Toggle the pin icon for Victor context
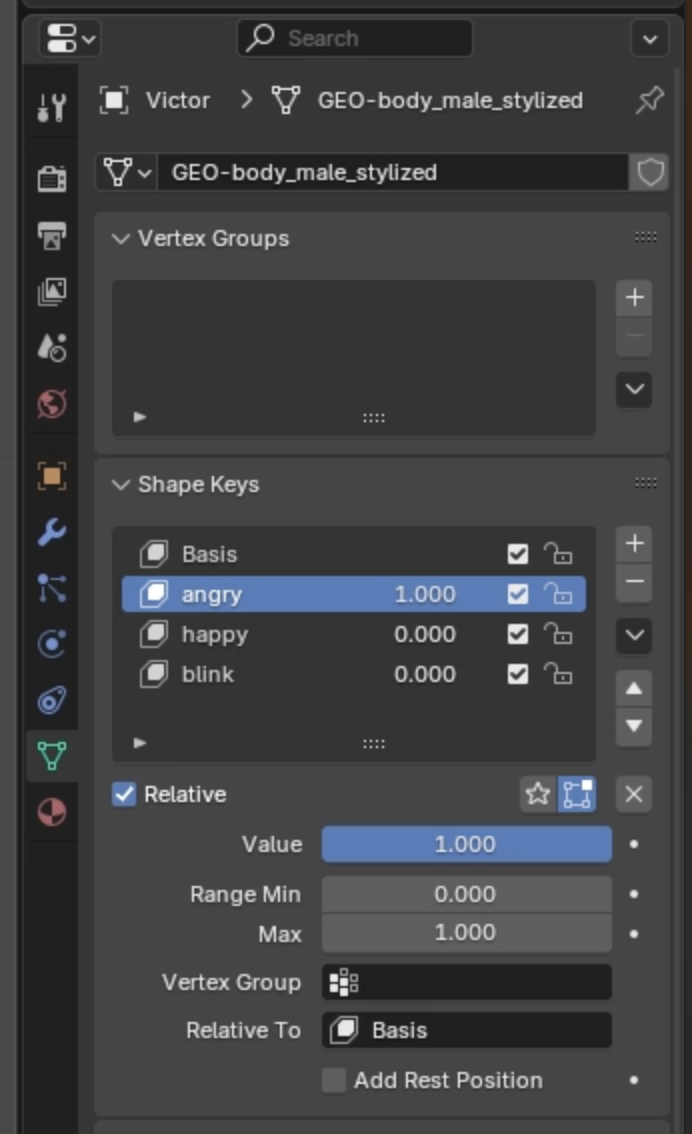692x1134 pixels. tap(649, 100)
